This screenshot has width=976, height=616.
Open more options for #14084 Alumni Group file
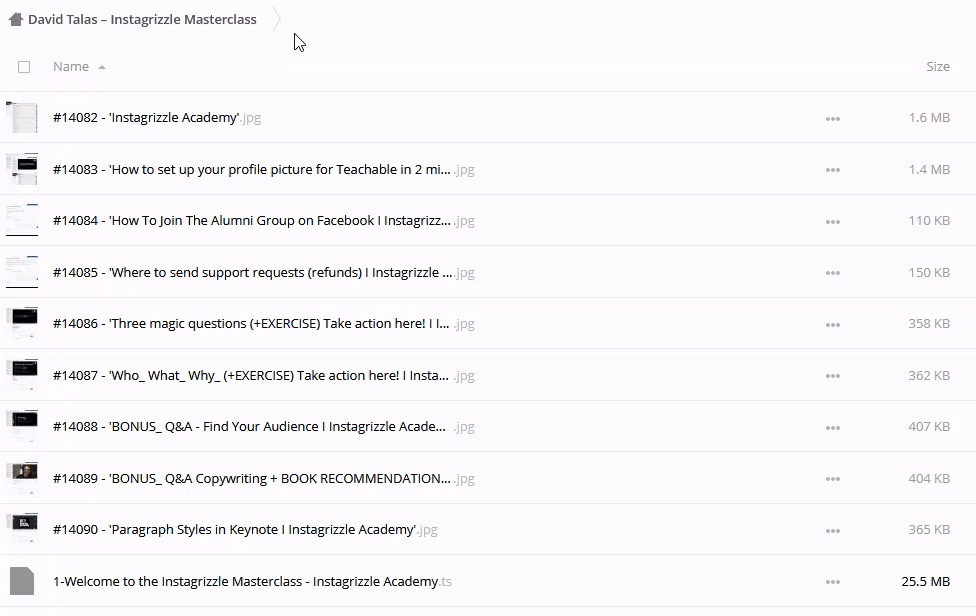pos(832,221)
